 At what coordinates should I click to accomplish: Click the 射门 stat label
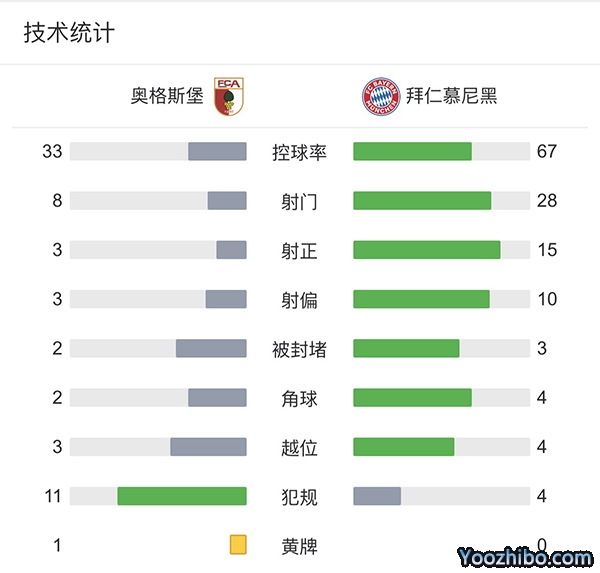pyautogui.click(x=300, y=201)
